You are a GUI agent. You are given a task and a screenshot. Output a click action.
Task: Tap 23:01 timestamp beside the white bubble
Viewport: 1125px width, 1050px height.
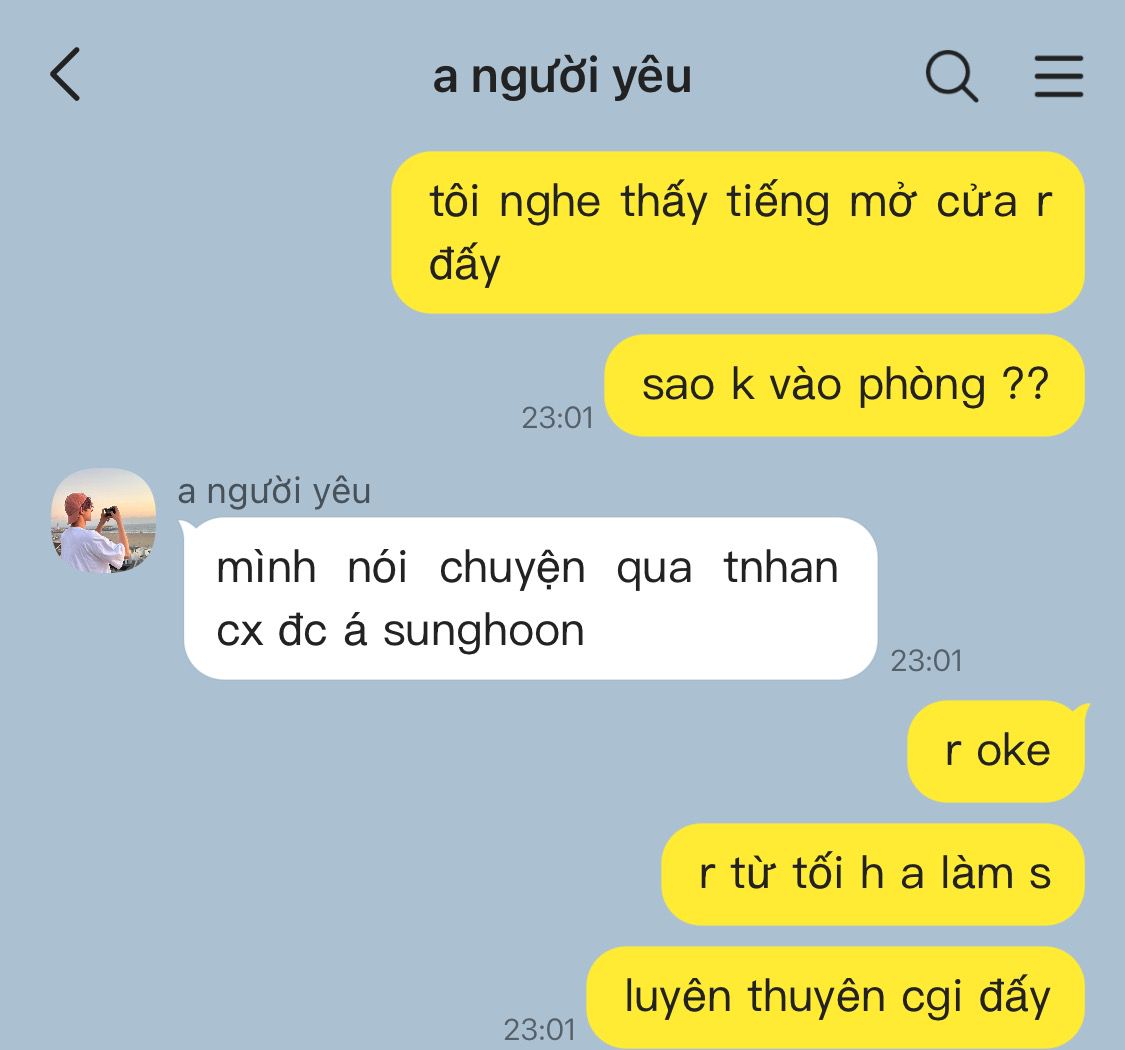click(x=926, y=661)
